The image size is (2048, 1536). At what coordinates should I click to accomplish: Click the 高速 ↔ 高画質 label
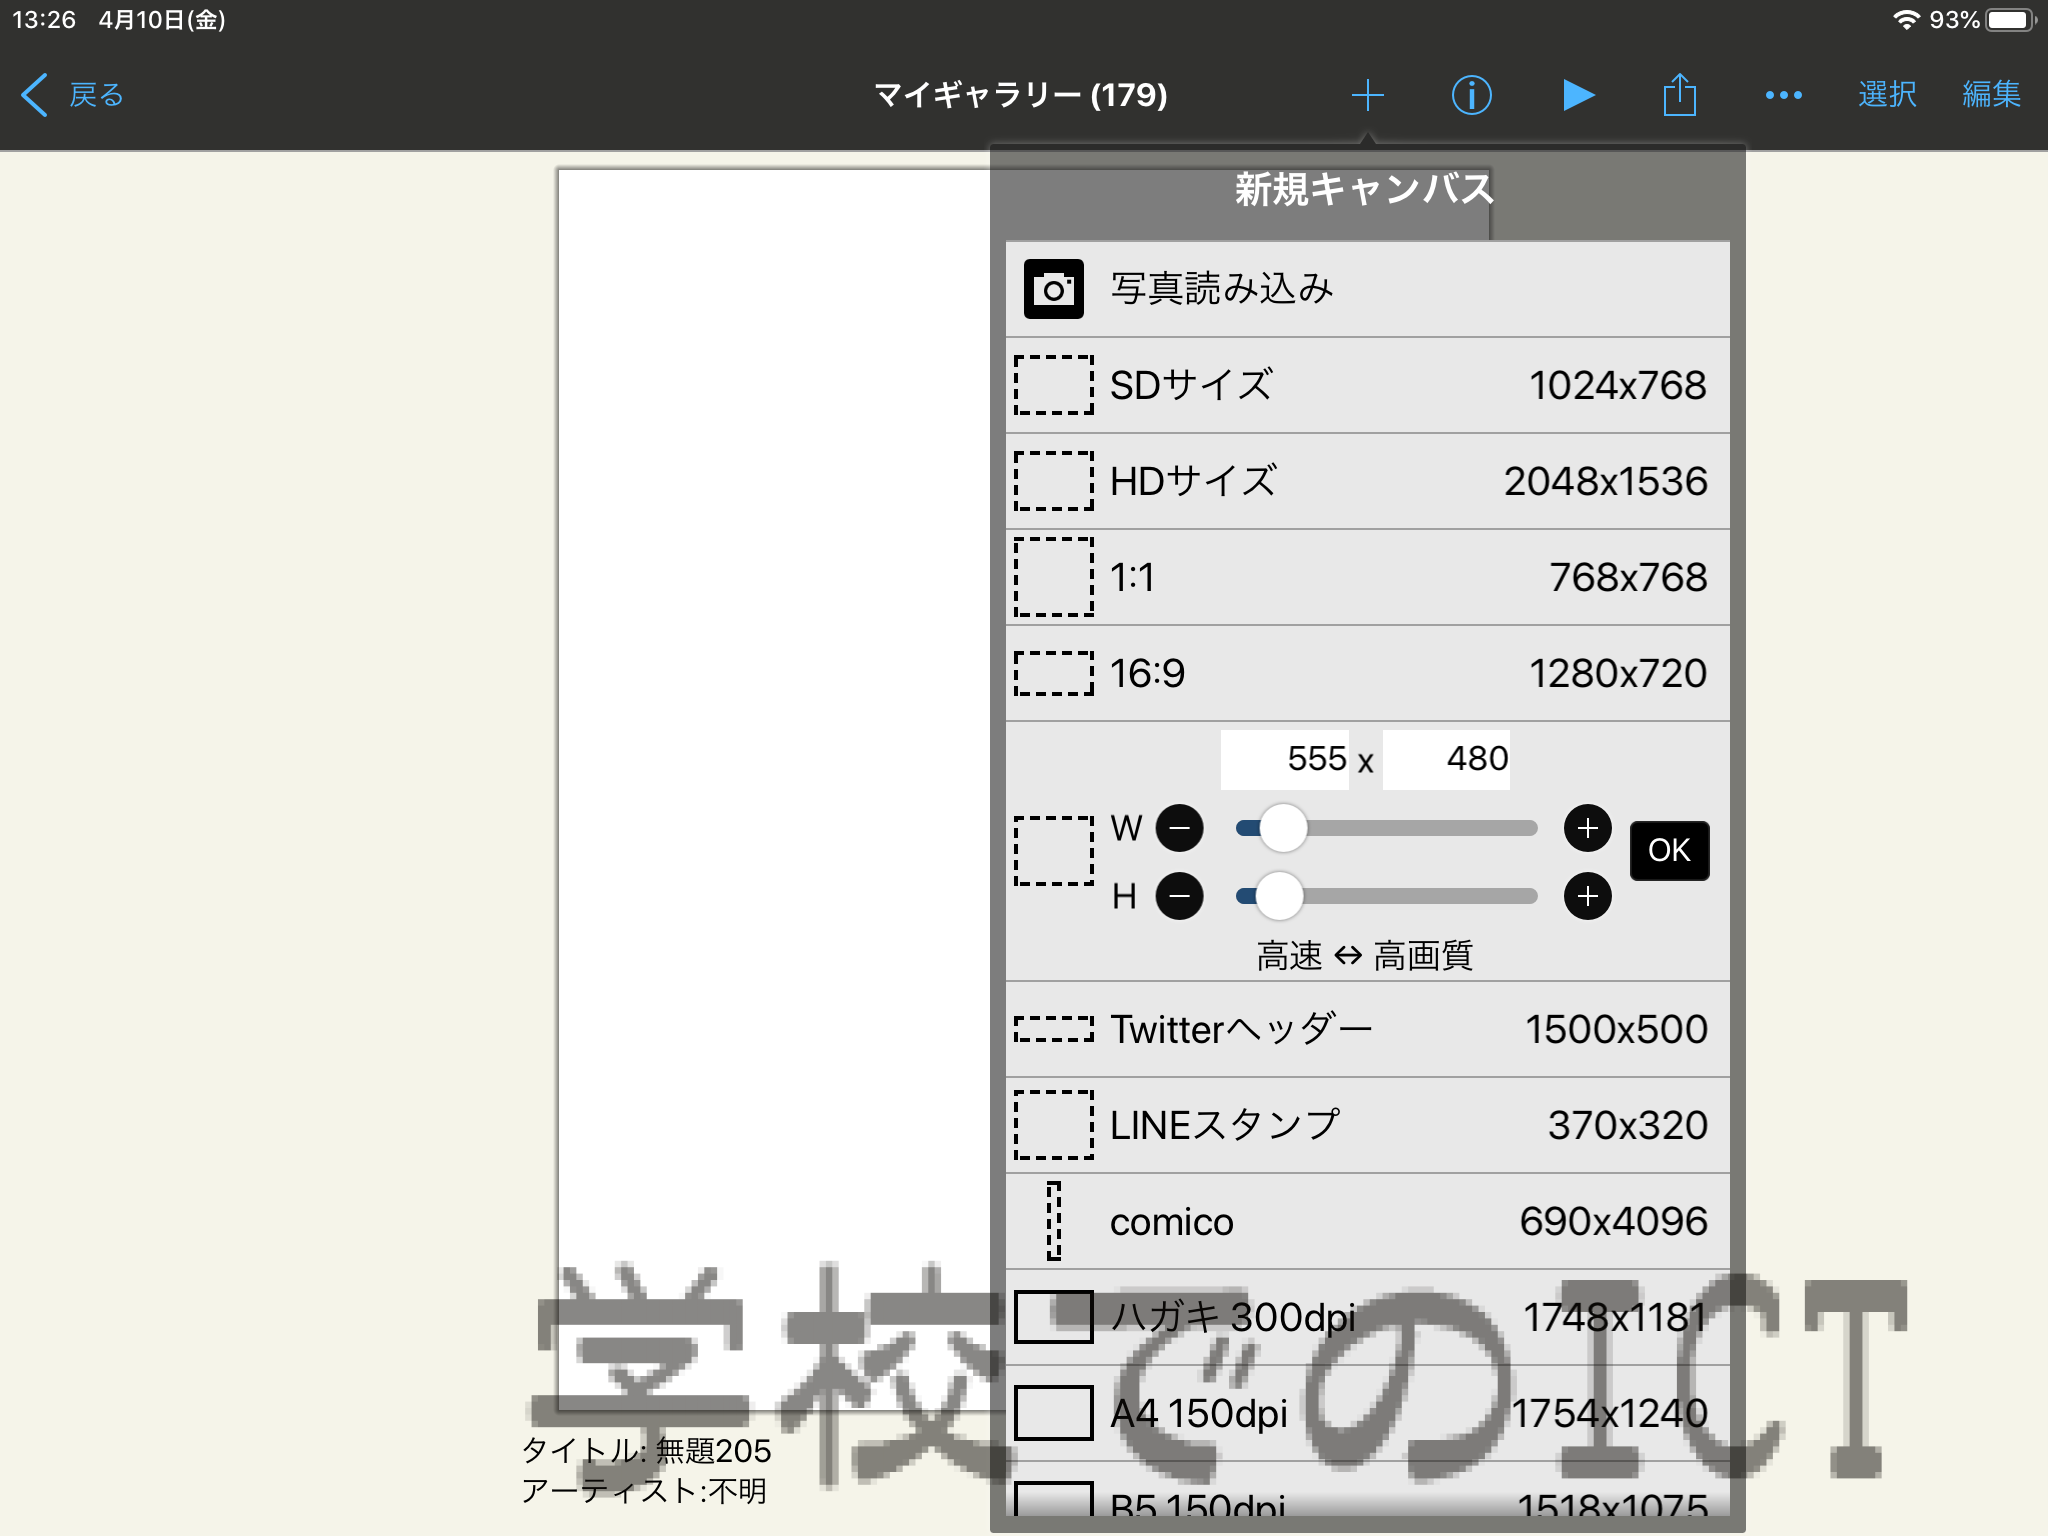pyautogui.click(x=1365, y=956)
